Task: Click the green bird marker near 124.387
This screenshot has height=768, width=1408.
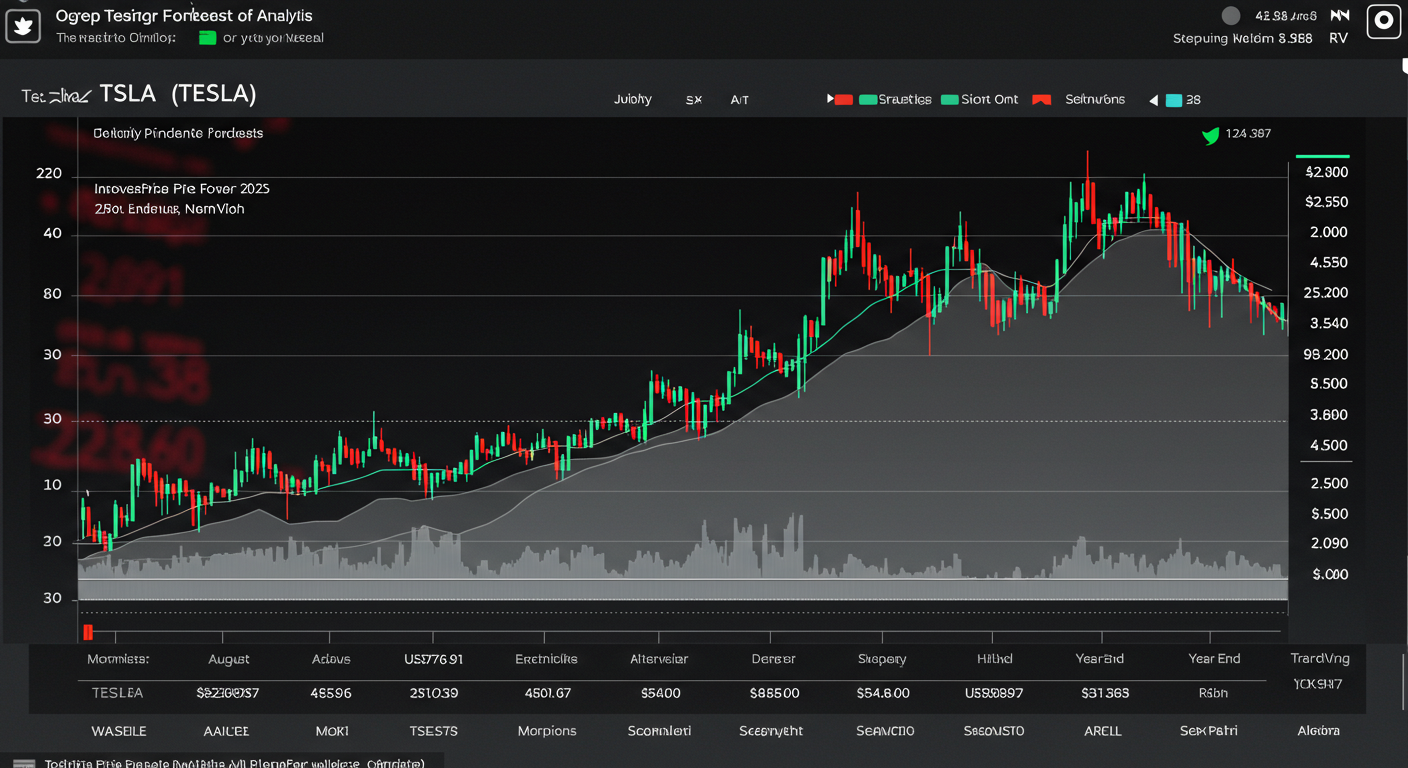Action: 1210,135
